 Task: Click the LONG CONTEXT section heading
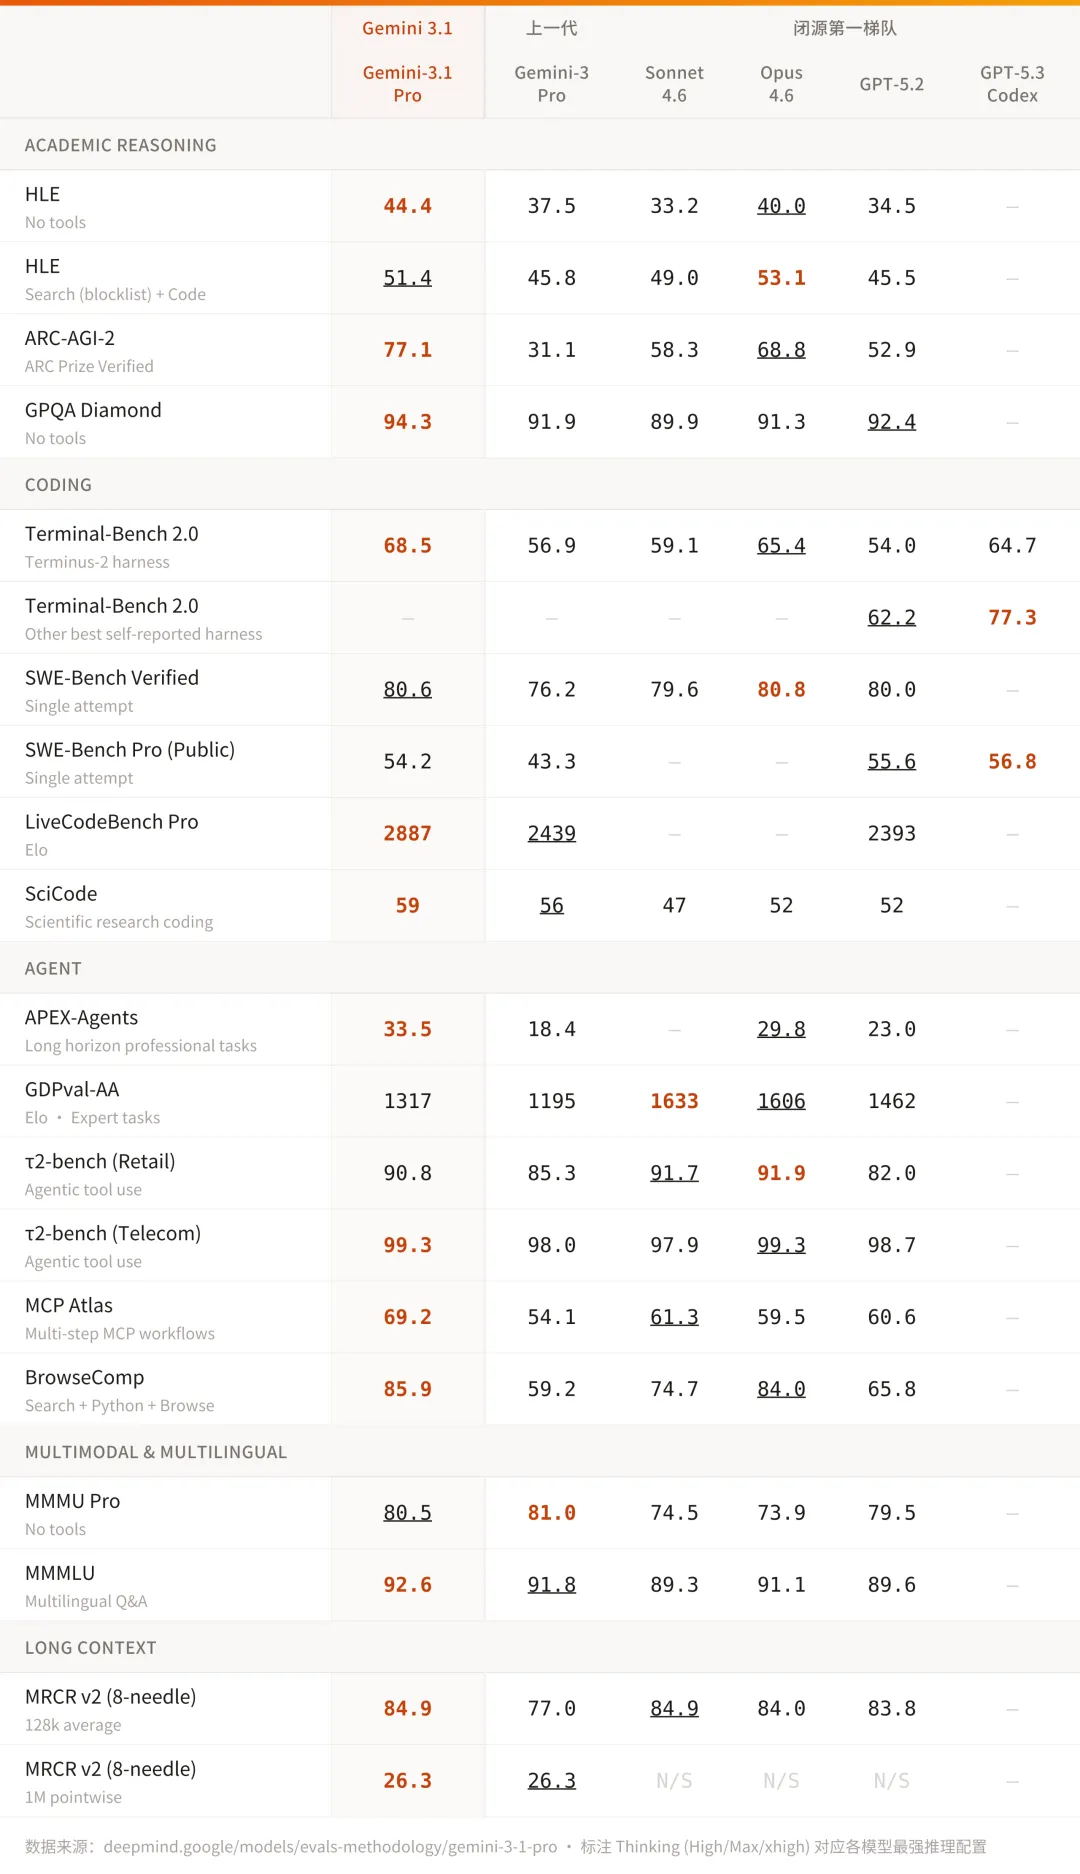[91, 1648]
